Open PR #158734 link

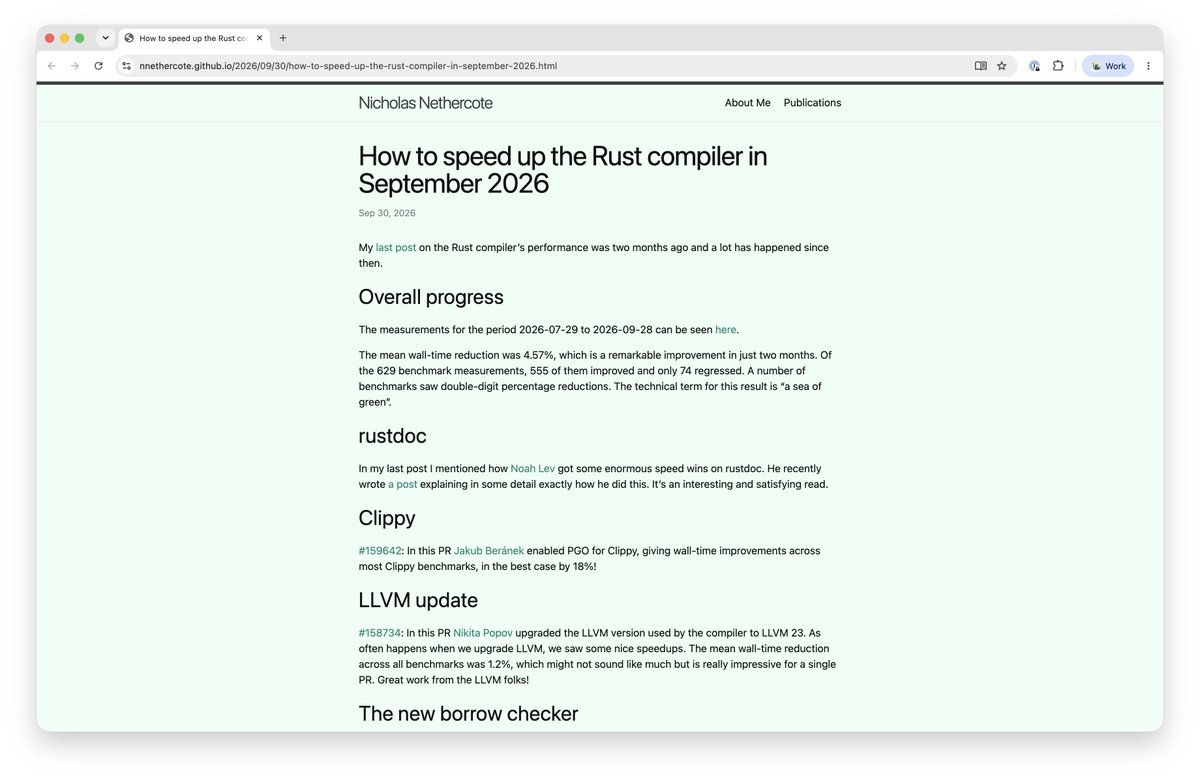(x=380, y=633)
